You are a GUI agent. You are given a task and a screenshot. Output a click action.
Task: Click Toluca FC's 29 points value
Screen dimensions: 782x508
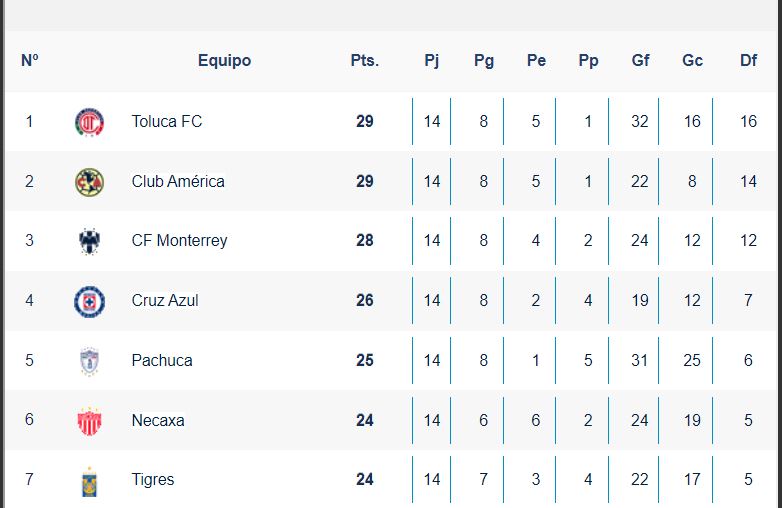click(x=364, y=122)
